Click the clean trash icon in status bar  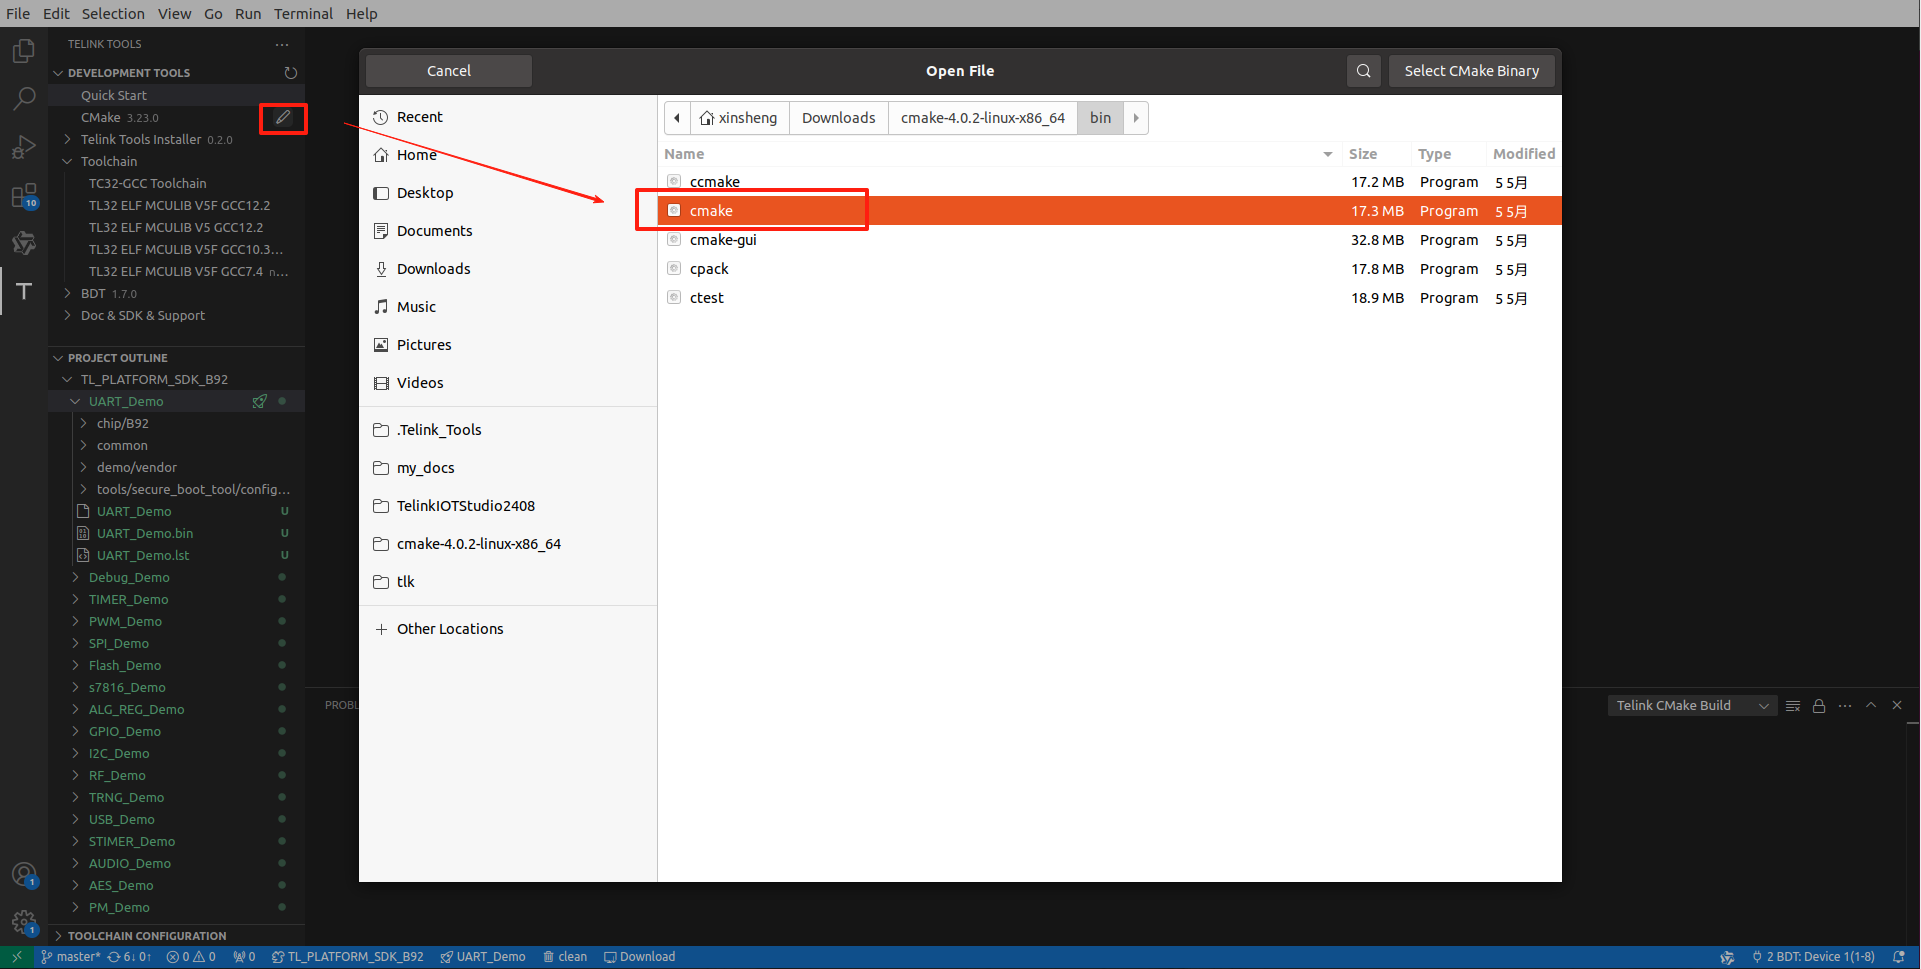[565, 957]
